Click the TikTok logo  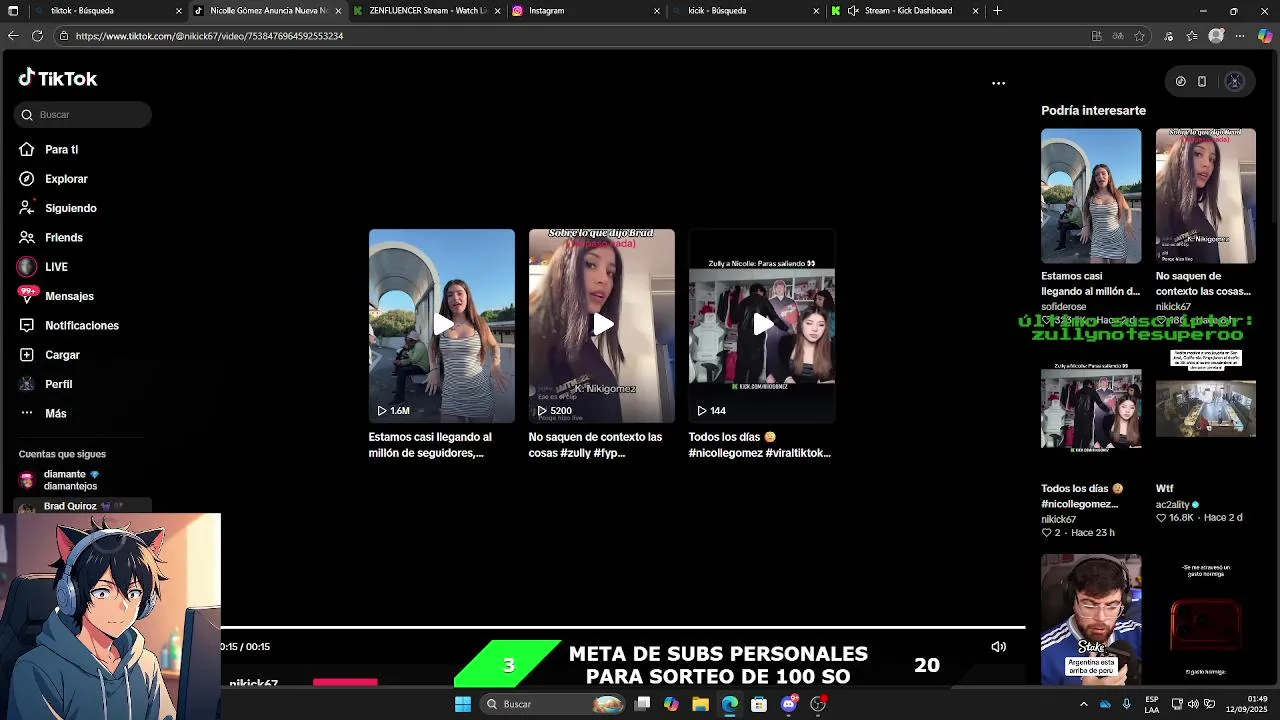coord(58,78)
